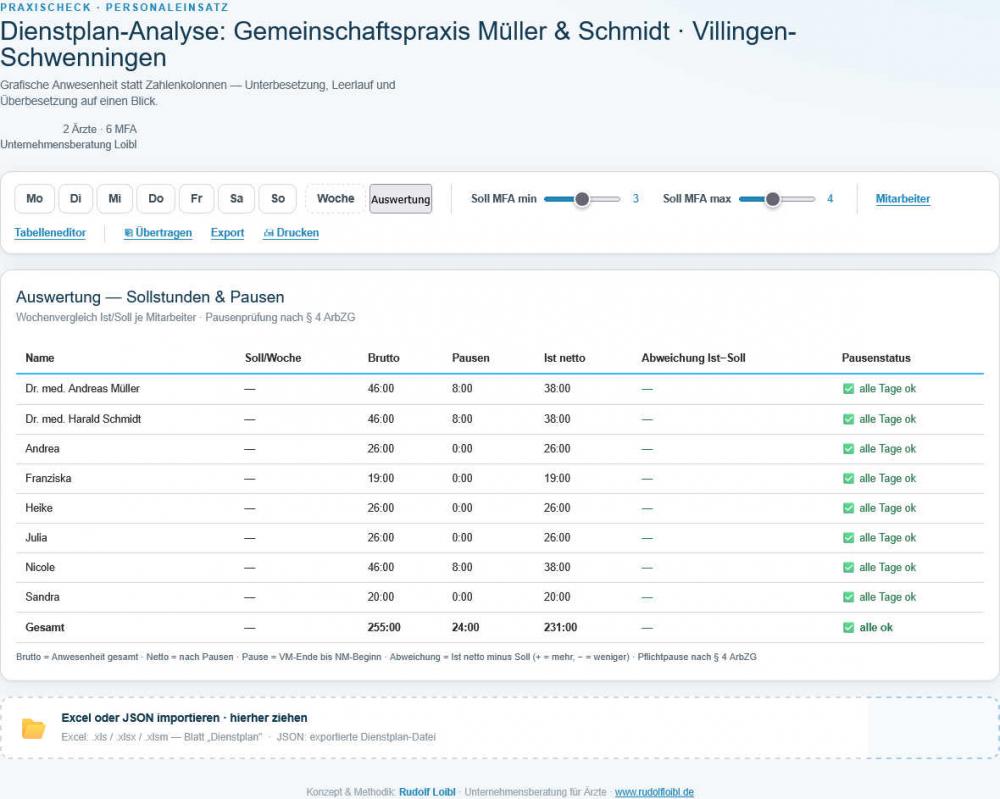
Task: Select the Franziska row name
Action: (48, 478)
